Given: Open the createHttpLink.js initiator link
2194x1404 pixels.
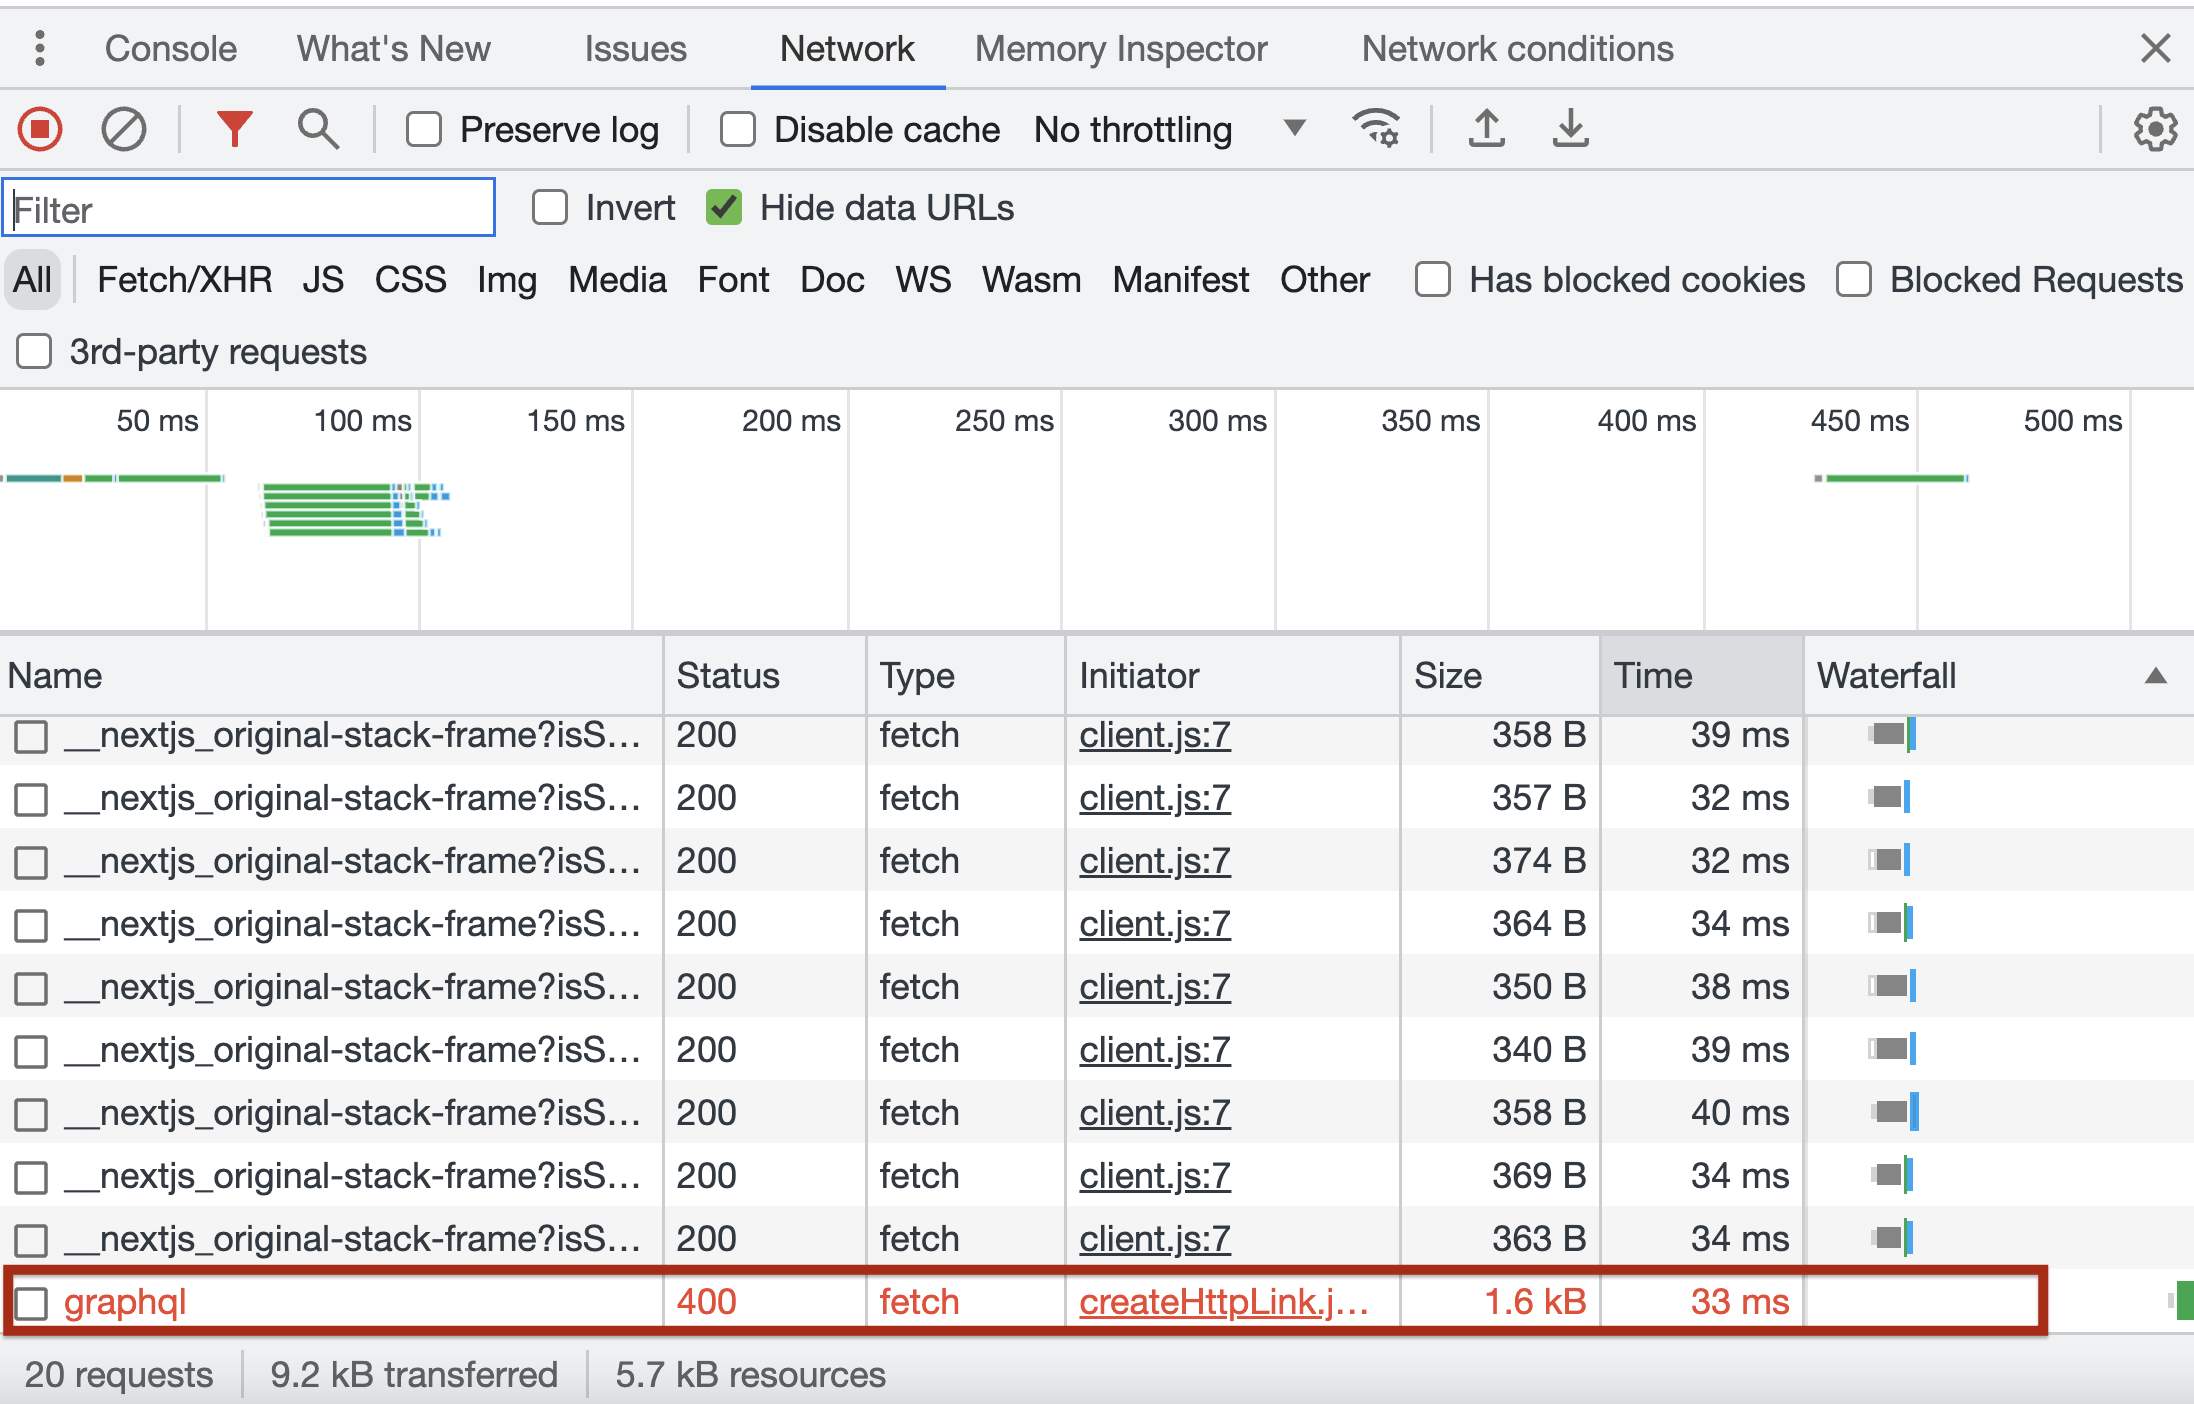Looking at the screenshot, I should [1222, 1302].
